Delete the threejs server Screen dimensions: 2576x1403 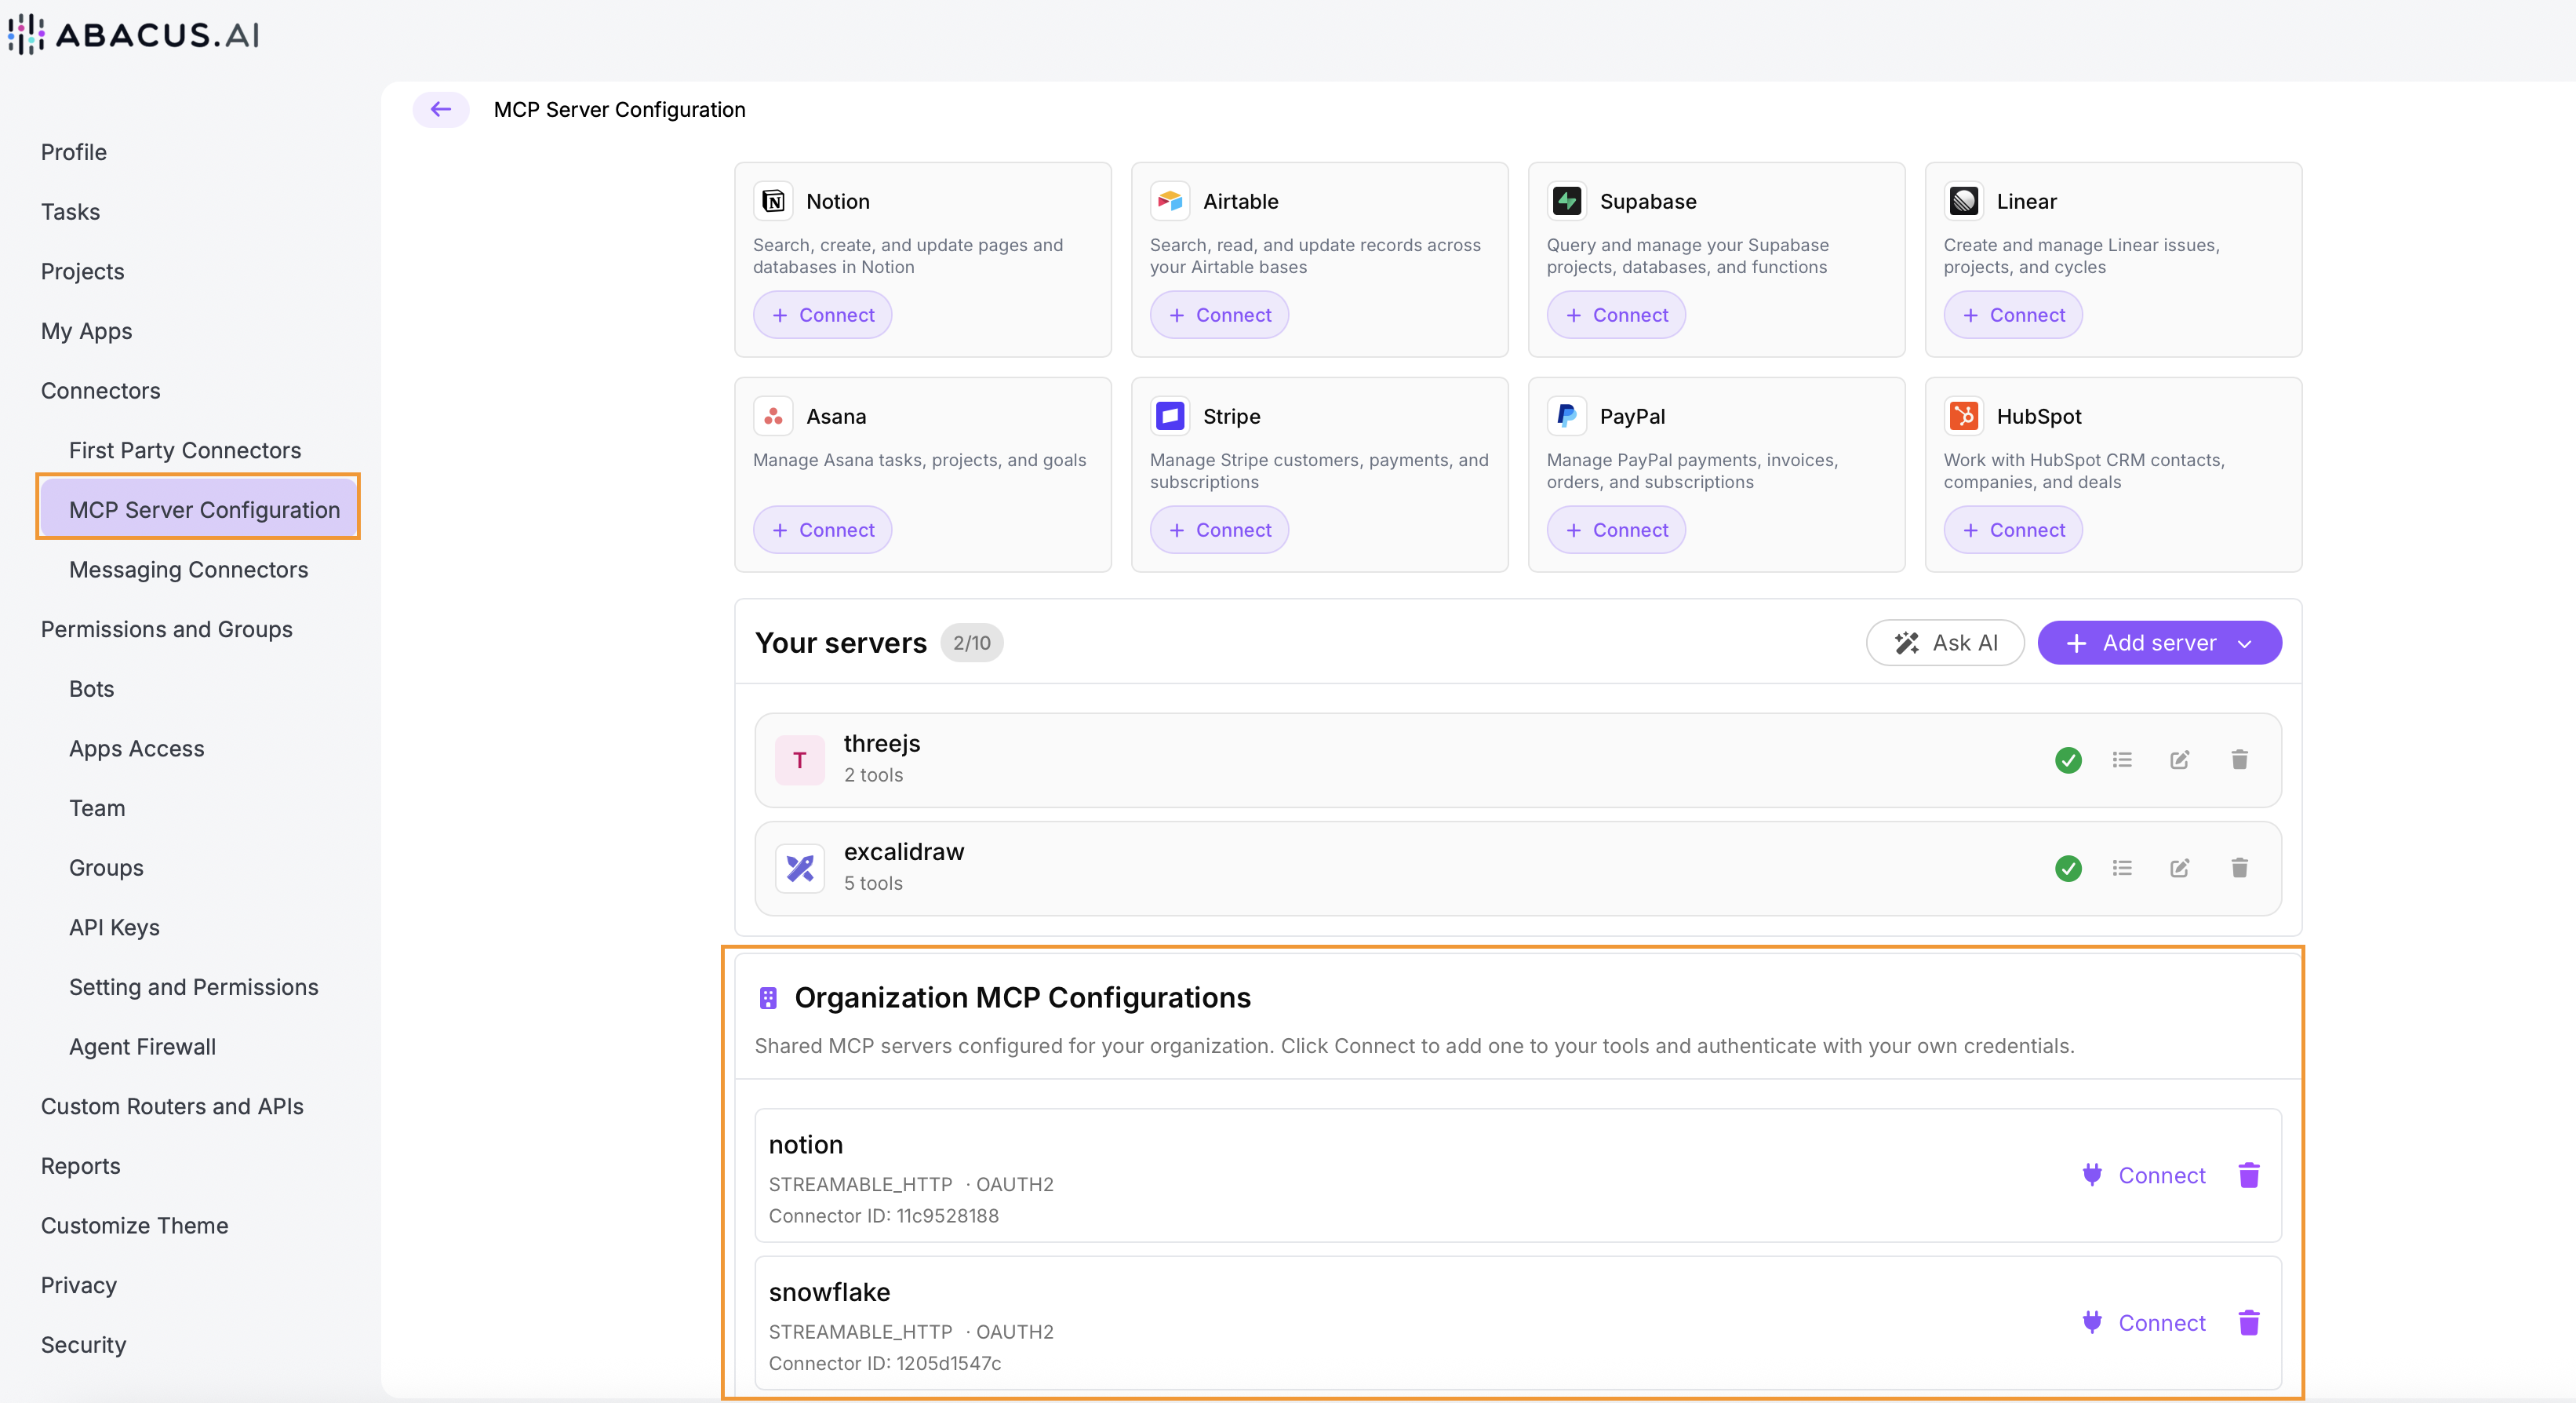(2240, 760)
